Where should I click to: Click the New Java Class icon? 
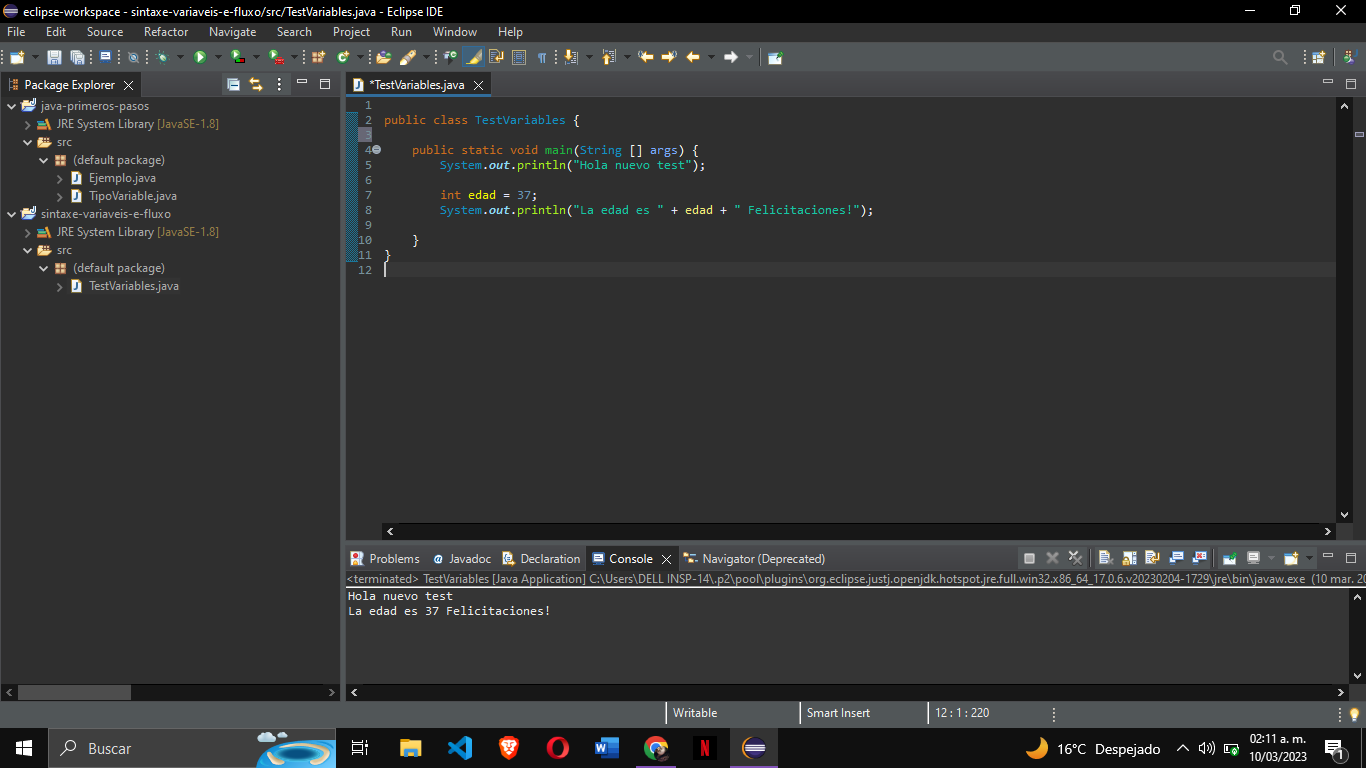coord(343,57)
